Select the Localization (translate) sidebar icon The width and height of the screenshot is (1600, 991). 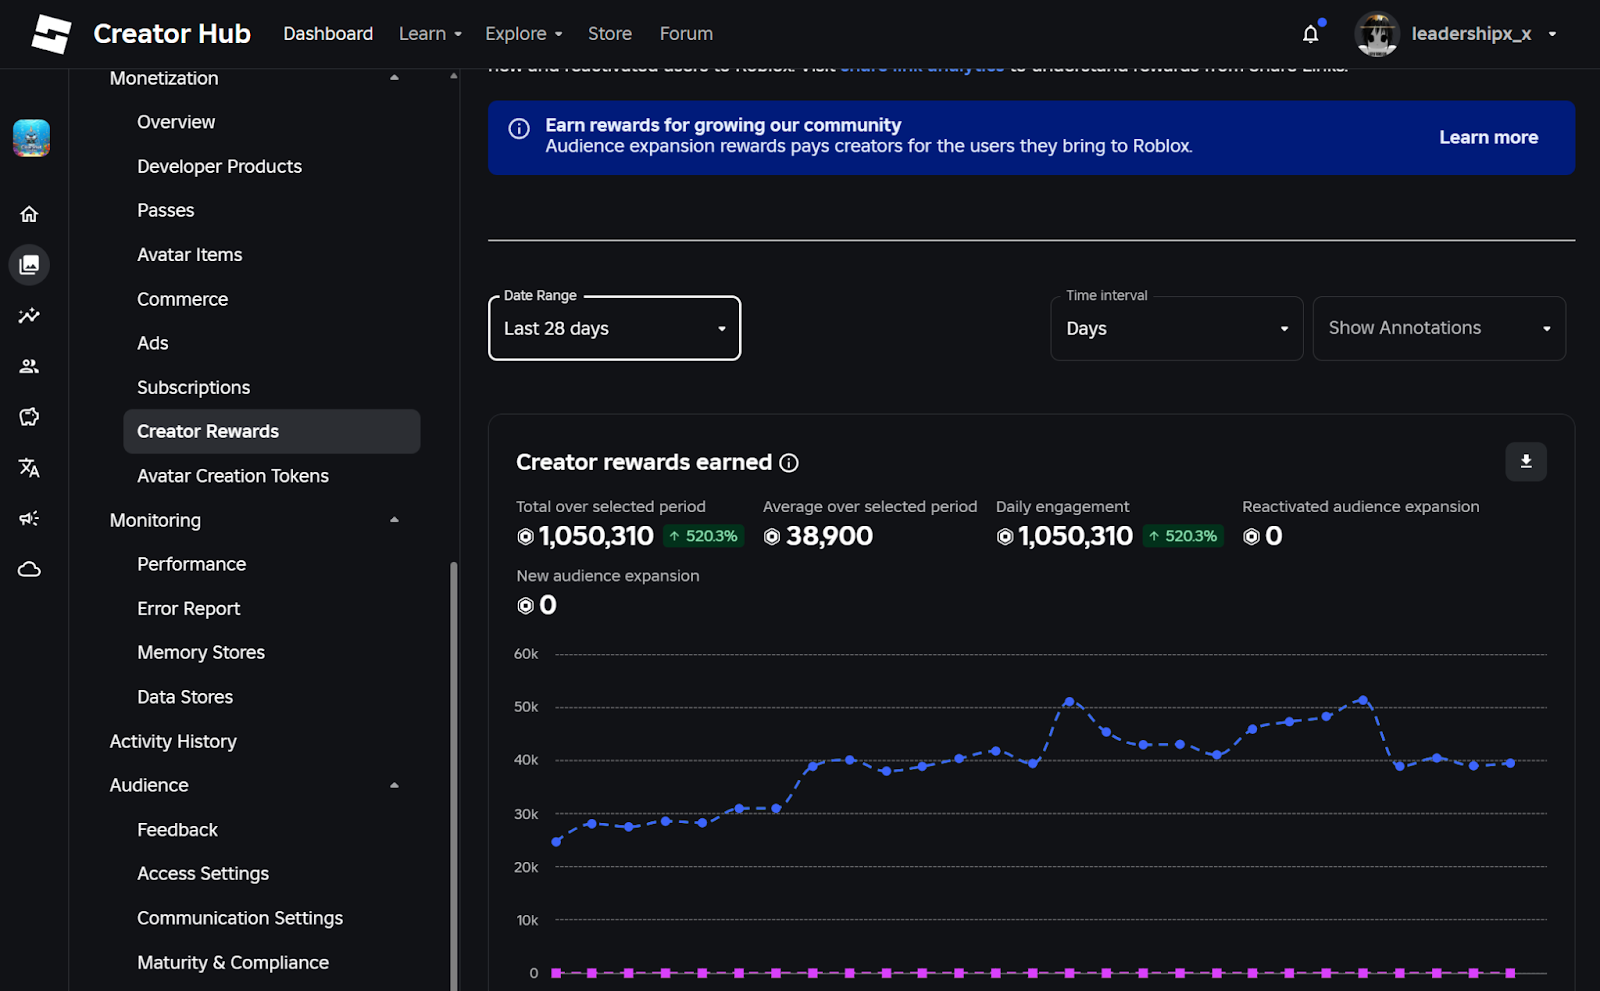click(x=29, y=468)
